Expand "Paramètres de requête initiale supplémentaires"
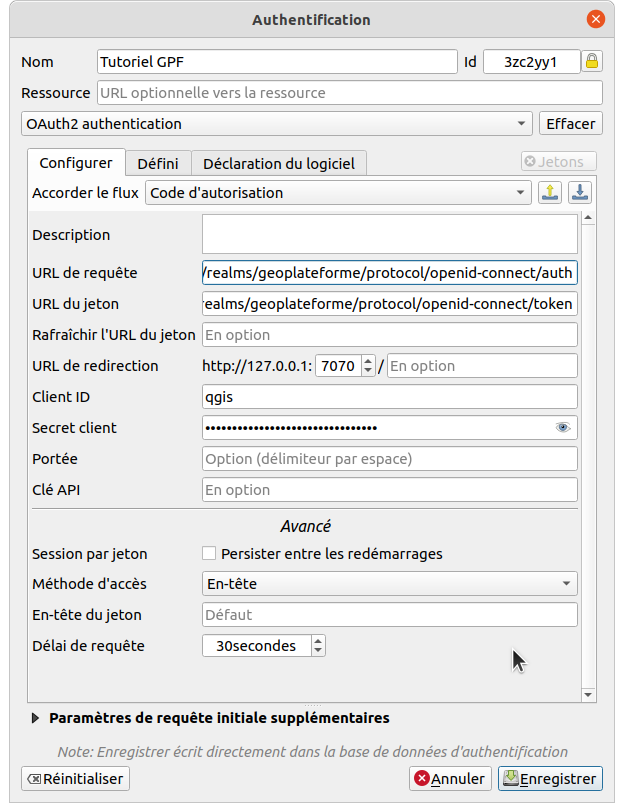This screenshot has height=812, width=624. click(x=34, y=717)
